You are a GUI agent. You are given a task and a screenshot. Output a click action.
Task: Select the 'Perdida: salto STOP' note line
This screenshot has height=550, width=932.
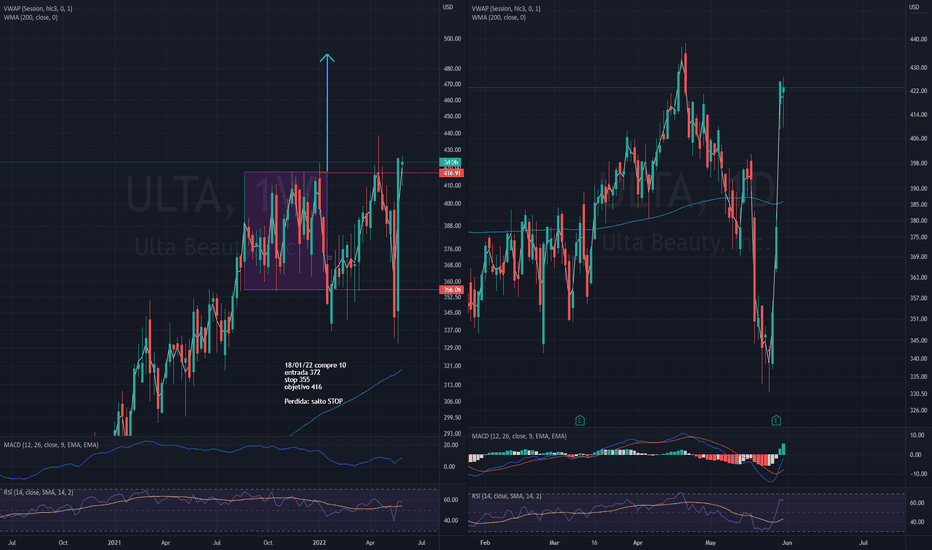coord(313,401)
